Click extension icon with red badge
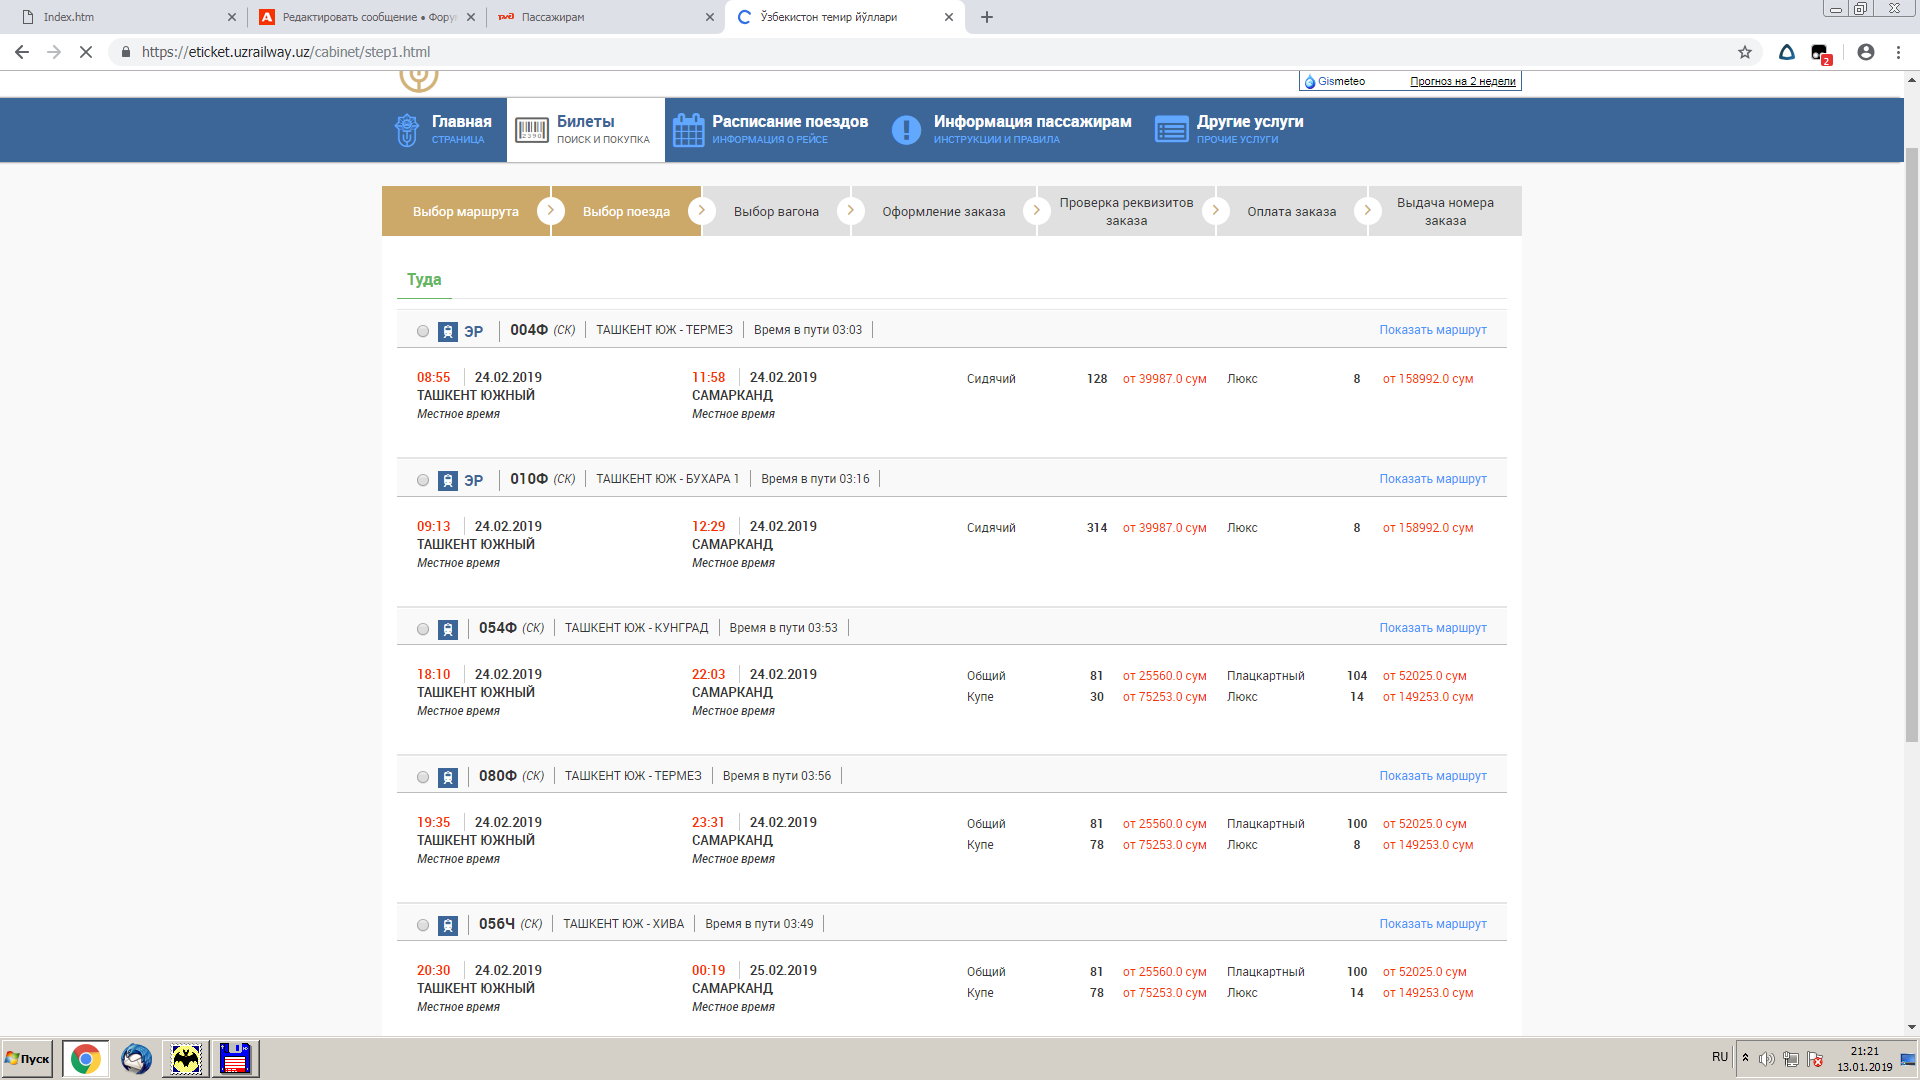This screenshot has height=1080, width=1920. point(1820,53)
